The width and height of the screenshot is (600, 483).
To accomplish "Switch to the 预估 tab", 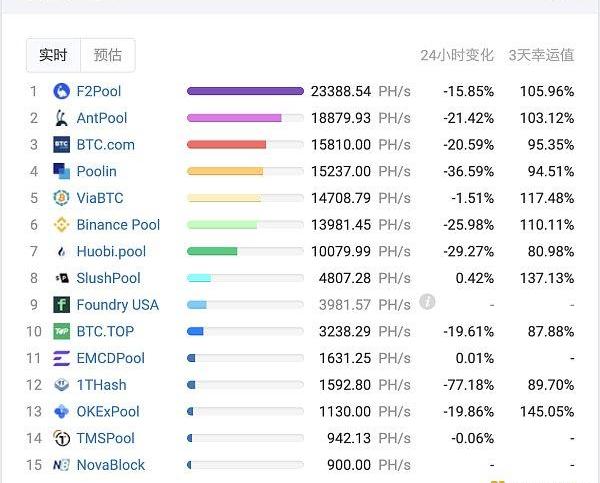I will coord(108,55).
